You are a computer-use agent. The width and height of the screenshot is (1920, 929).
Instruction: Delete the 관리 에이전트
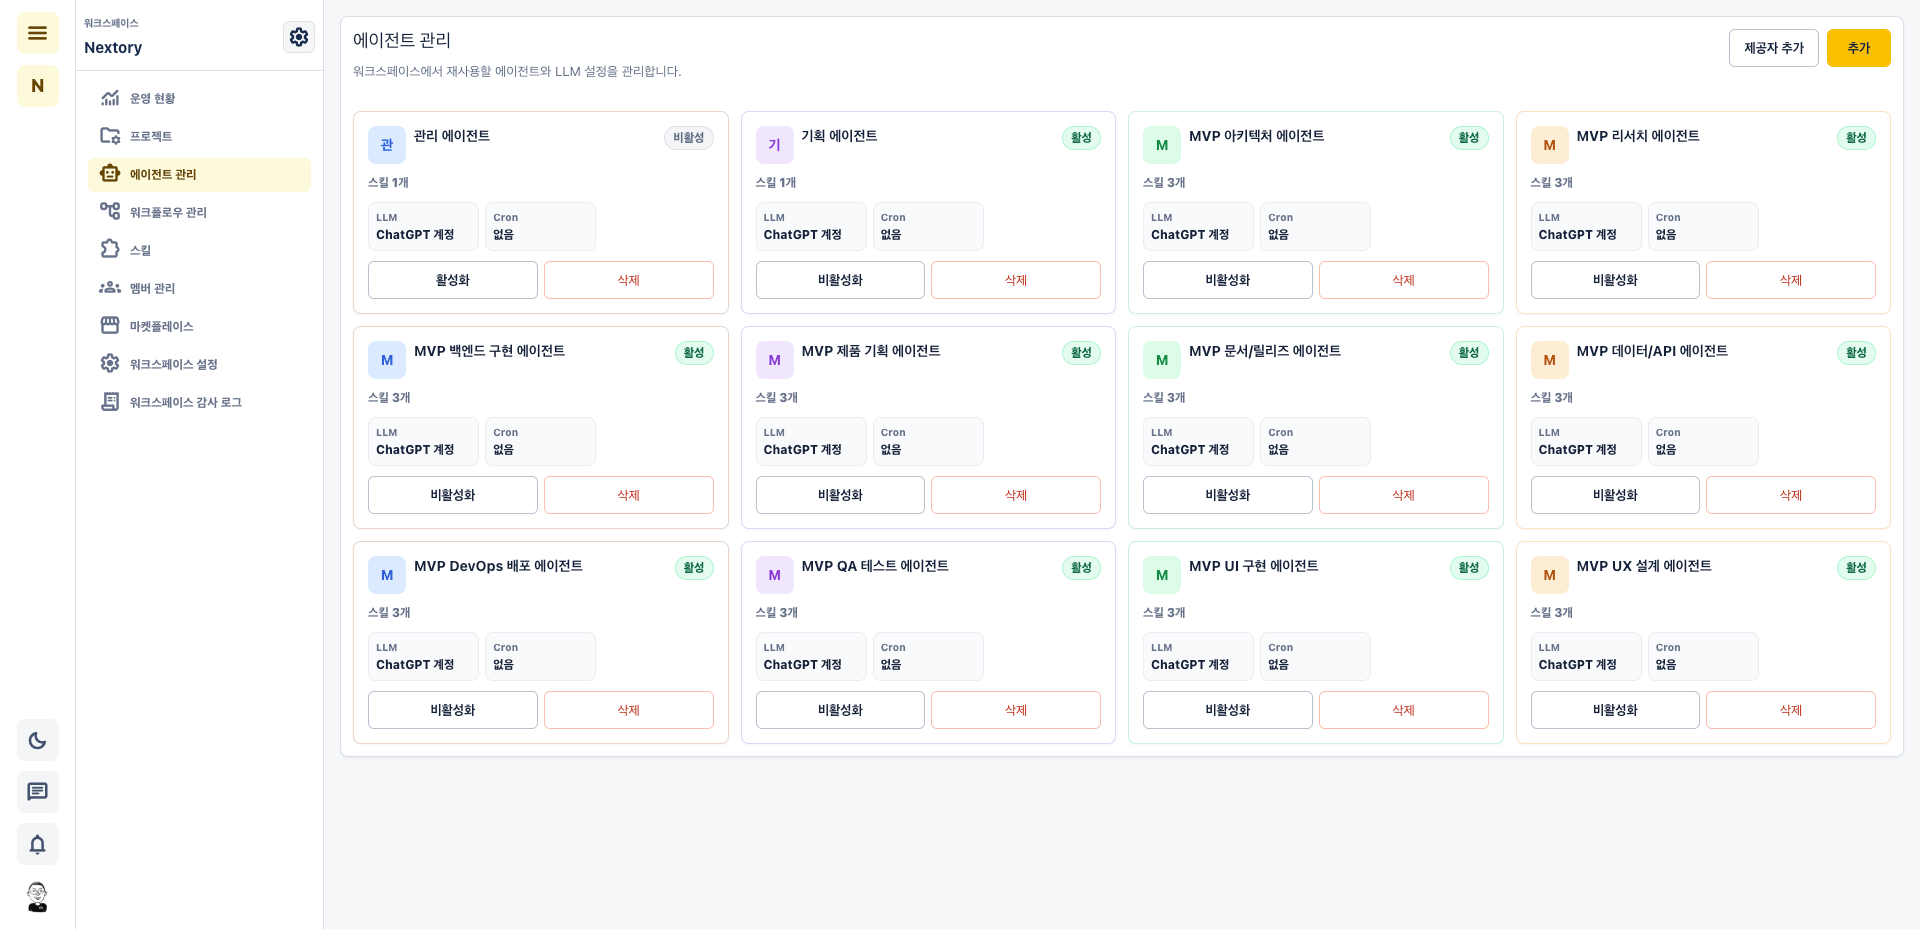click(x=629, y=280)
